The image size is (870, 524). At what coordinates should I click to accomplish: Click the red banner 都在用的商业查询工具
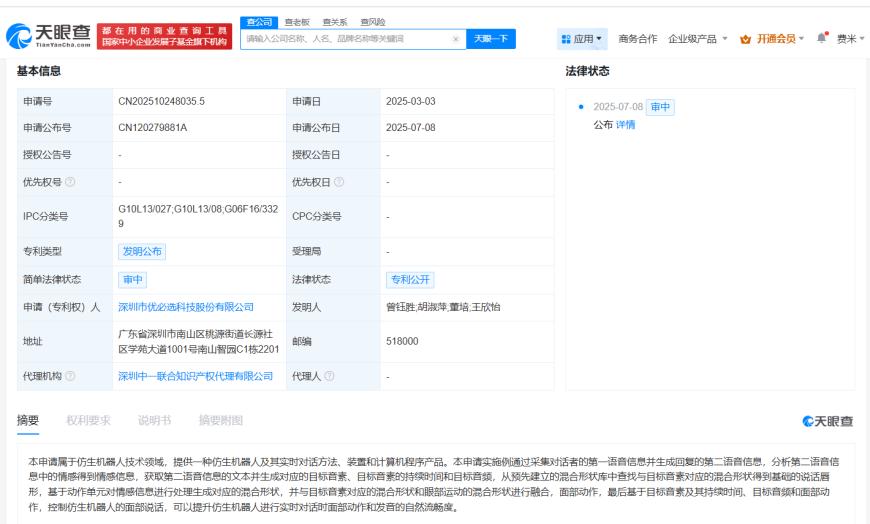point(164,36)
